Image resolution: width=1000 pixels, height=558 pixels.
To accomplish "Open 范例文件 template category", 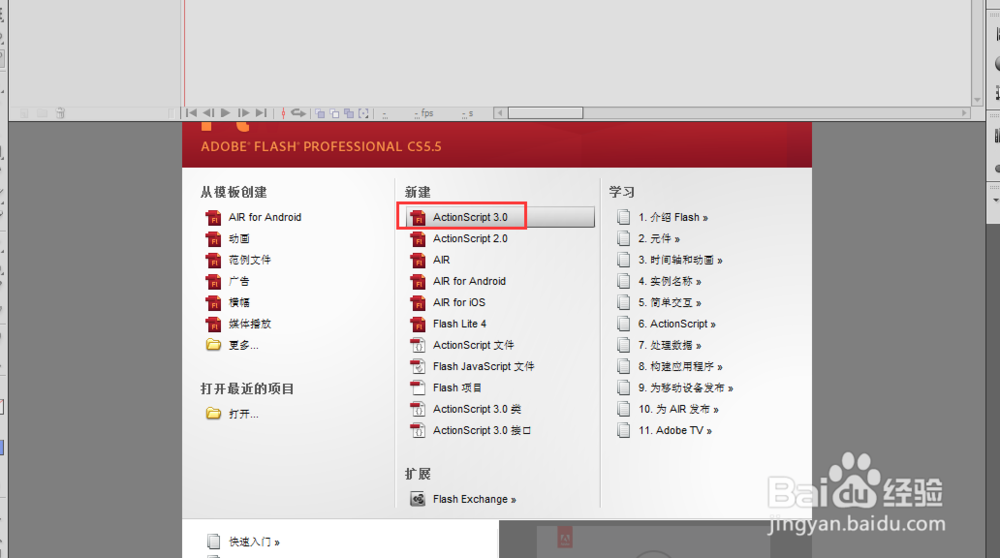I will pos(250,260).
